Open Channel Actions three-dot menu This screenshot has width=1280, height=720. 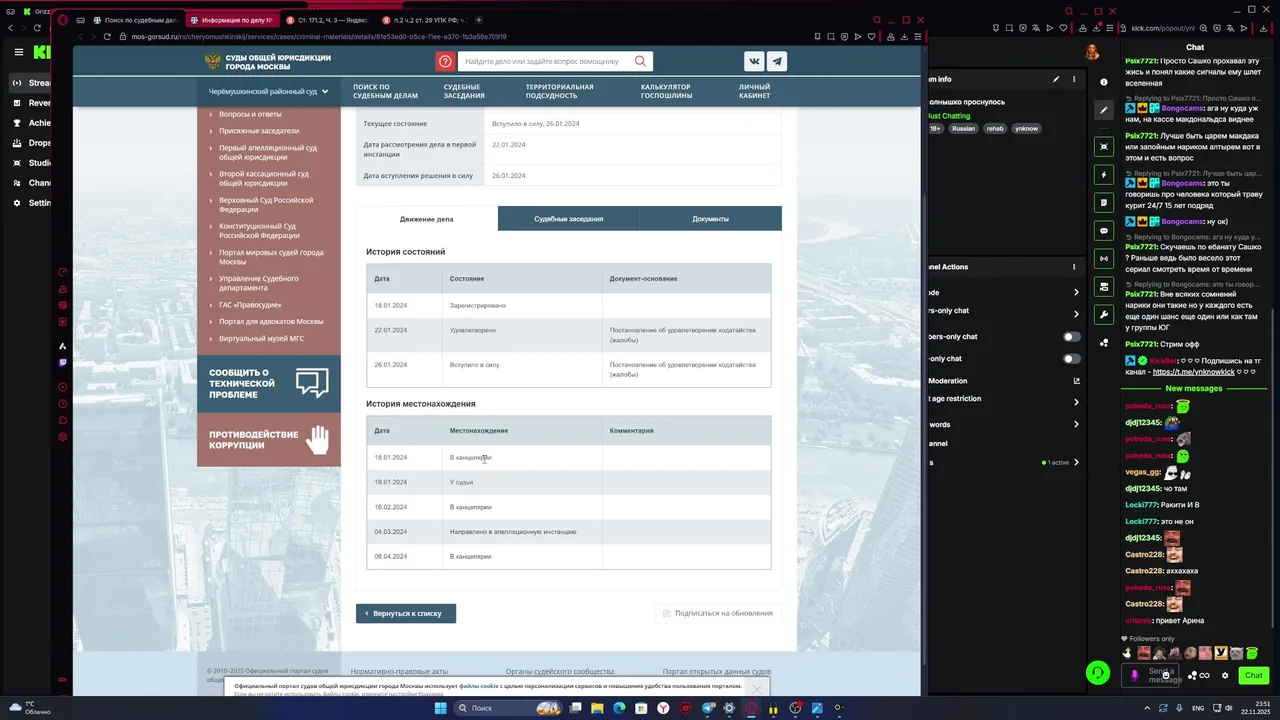point(1074,267)
